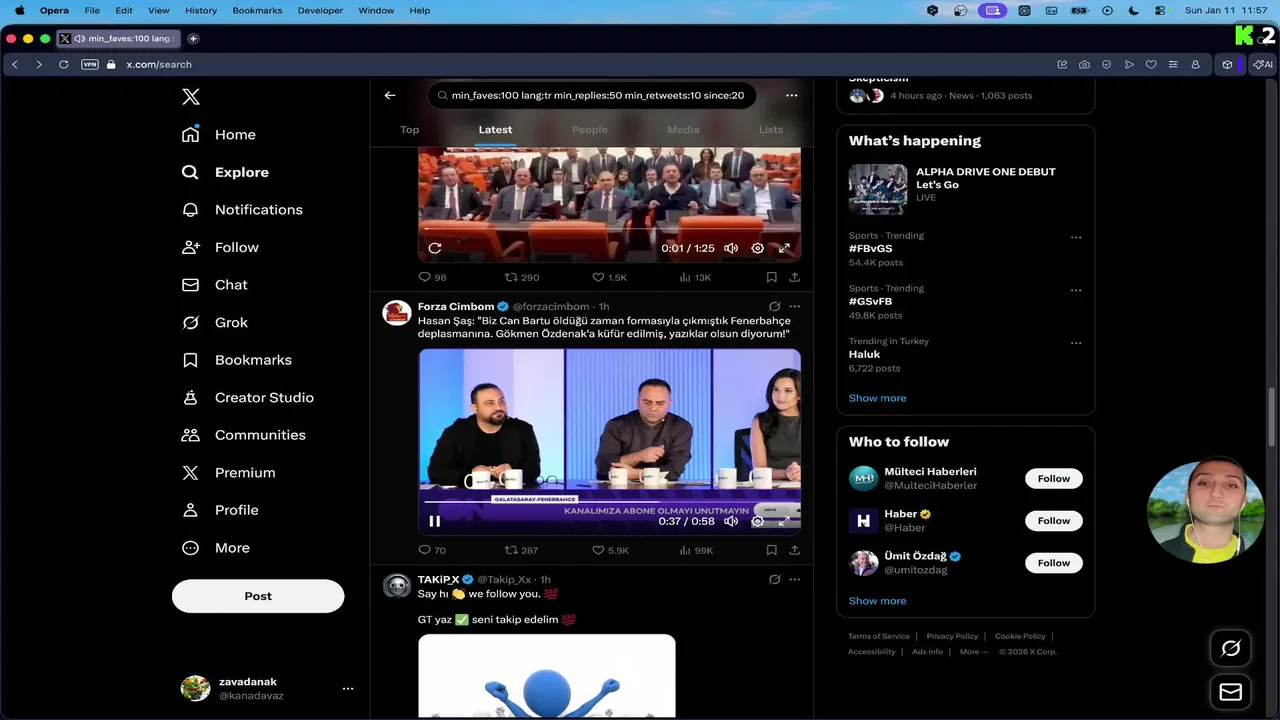Screen dimensions: 1280x720
Task: Open zavadanak account options menu
Action: (x=348, y=689)
